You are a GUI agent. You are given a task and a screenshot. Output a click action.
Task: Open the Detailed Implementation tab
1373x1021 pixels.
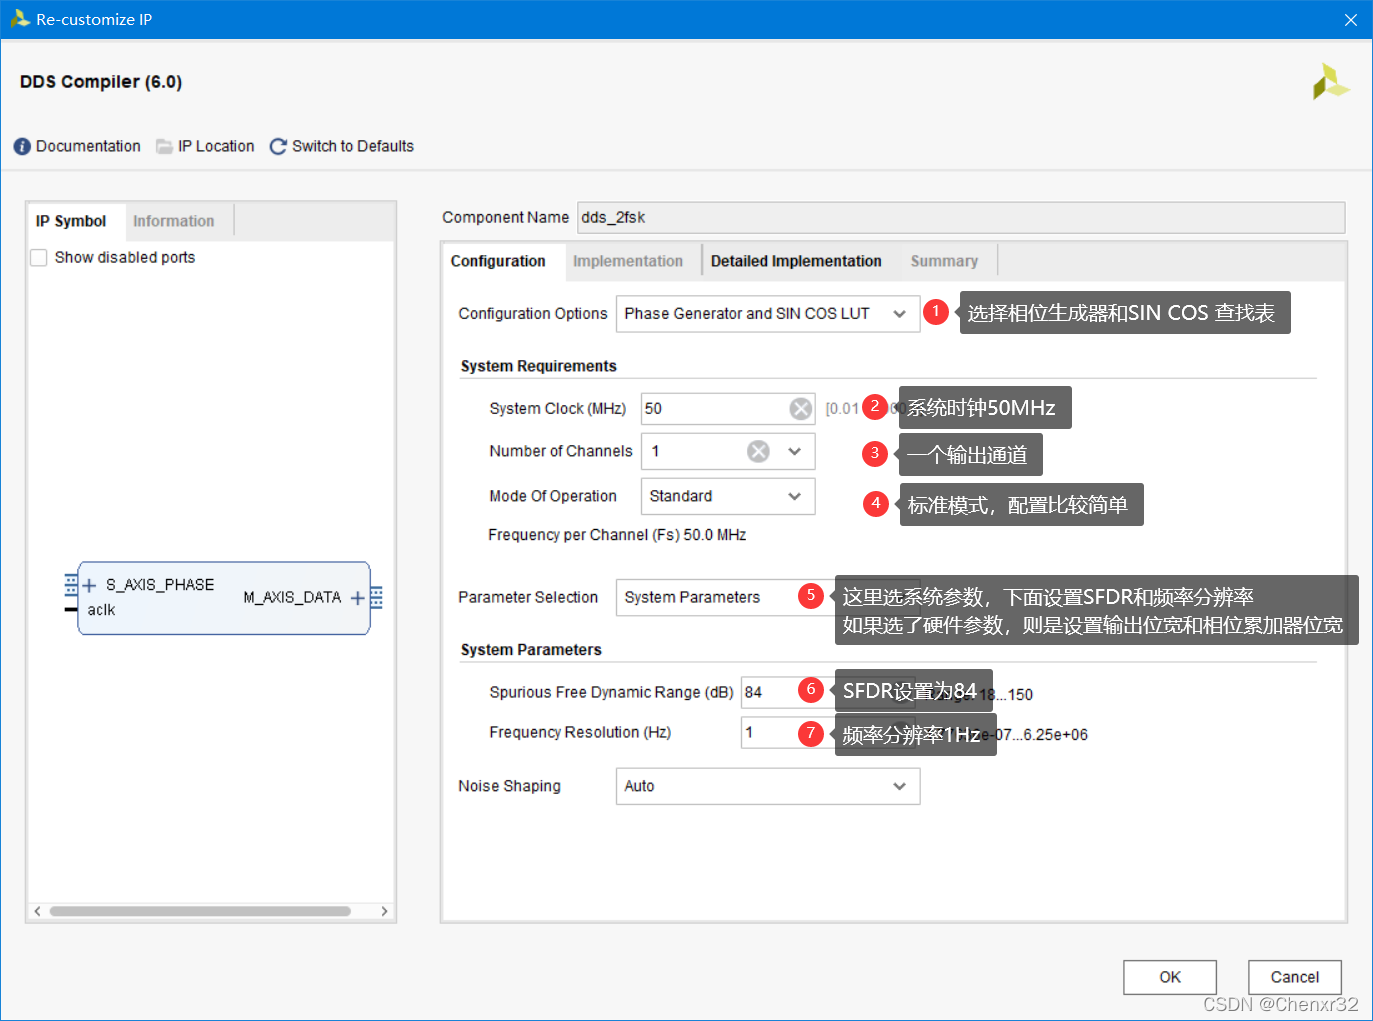pyautogui.click(x=796, y=261)
